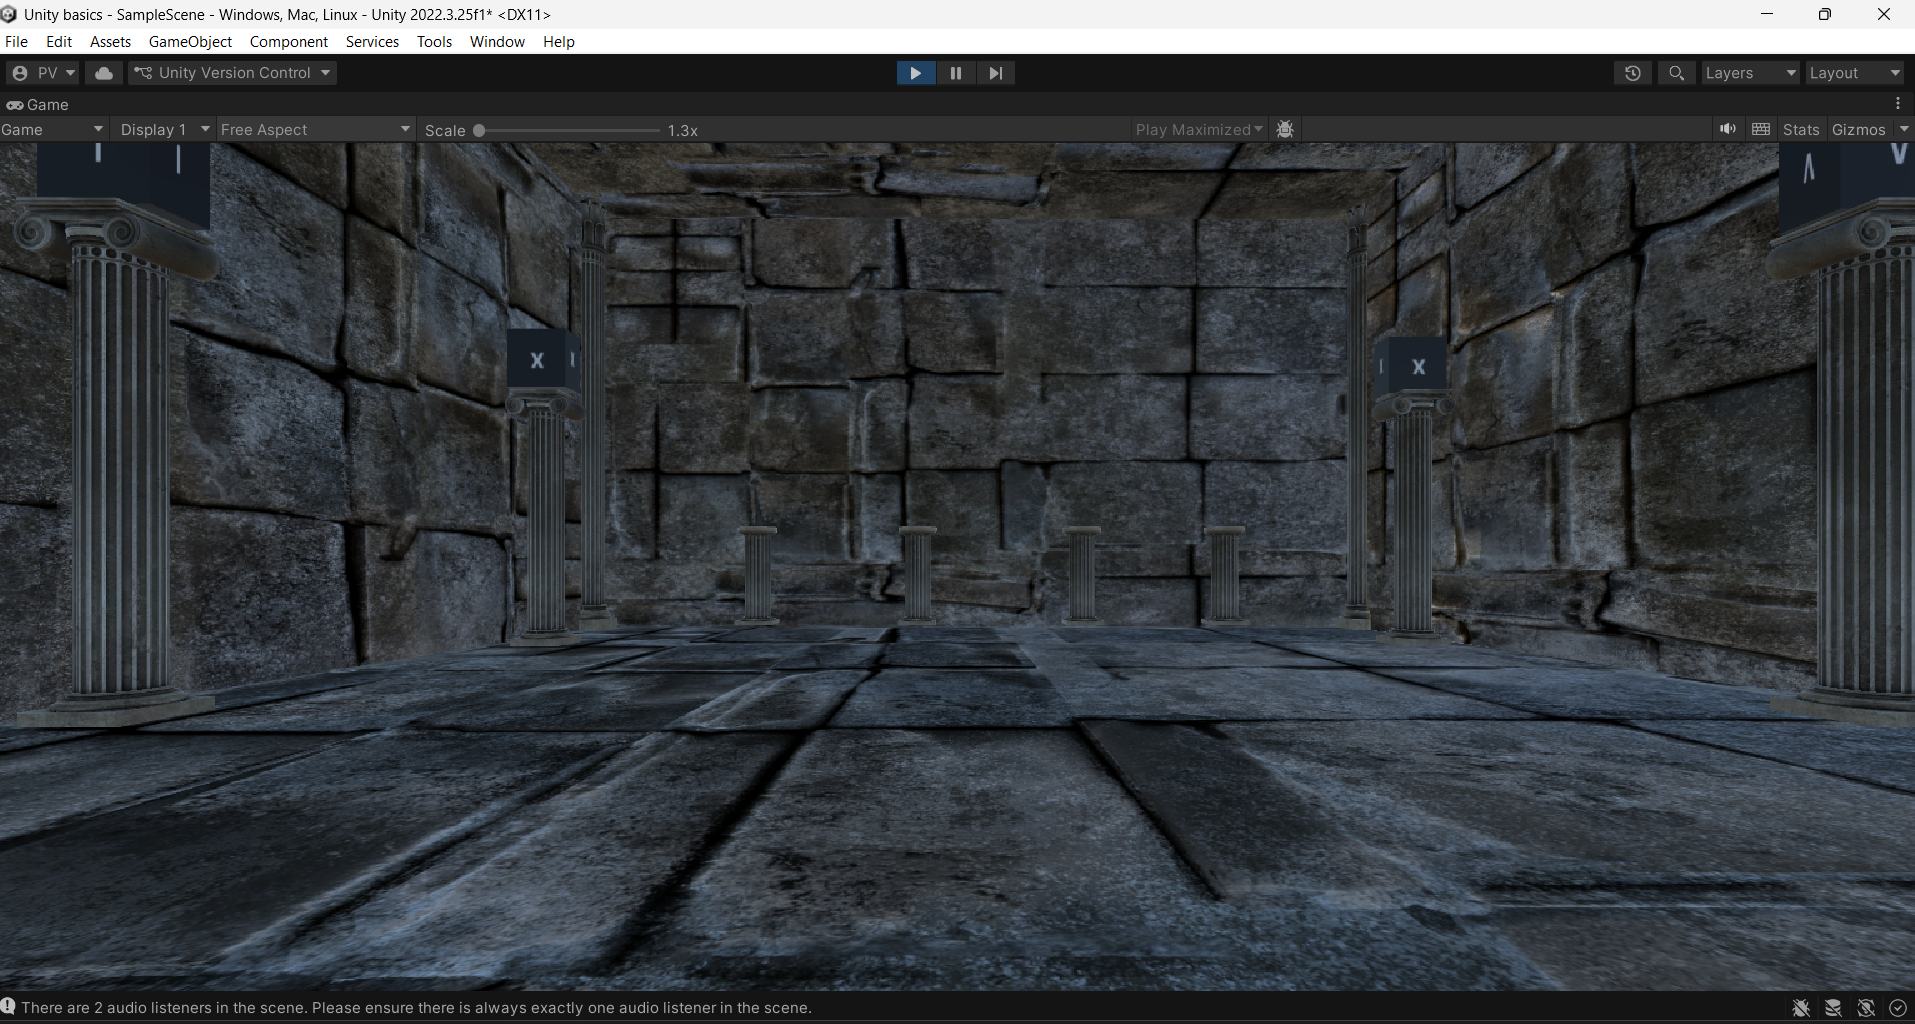Open the Free Aspect resolution dropdown
This screenshot has height=1024, width=1915.
click(315, 130)
